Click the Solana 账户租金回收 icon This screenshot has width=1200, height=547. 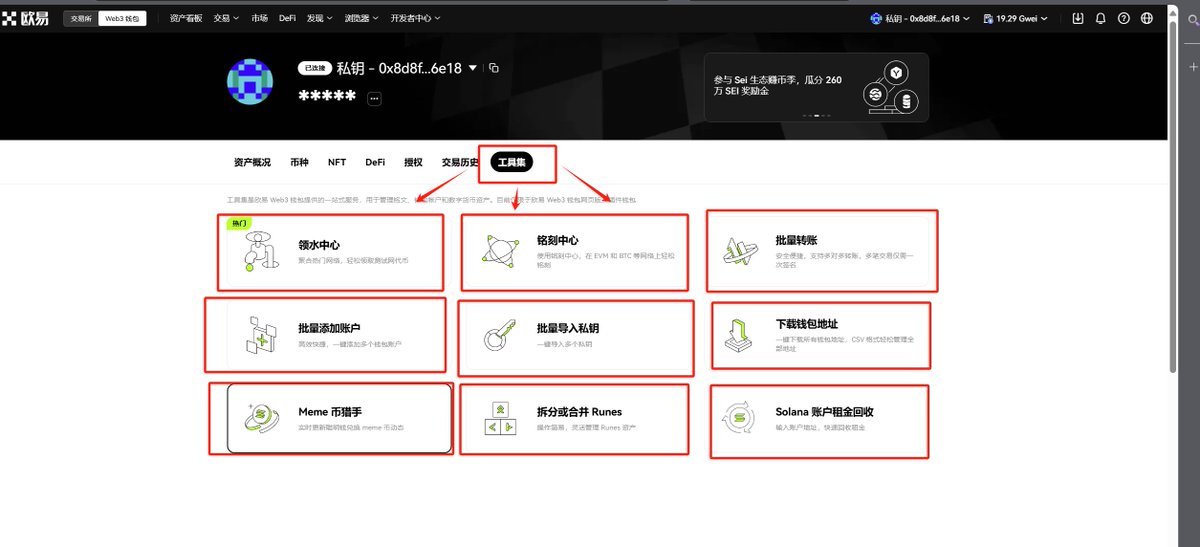738,419
